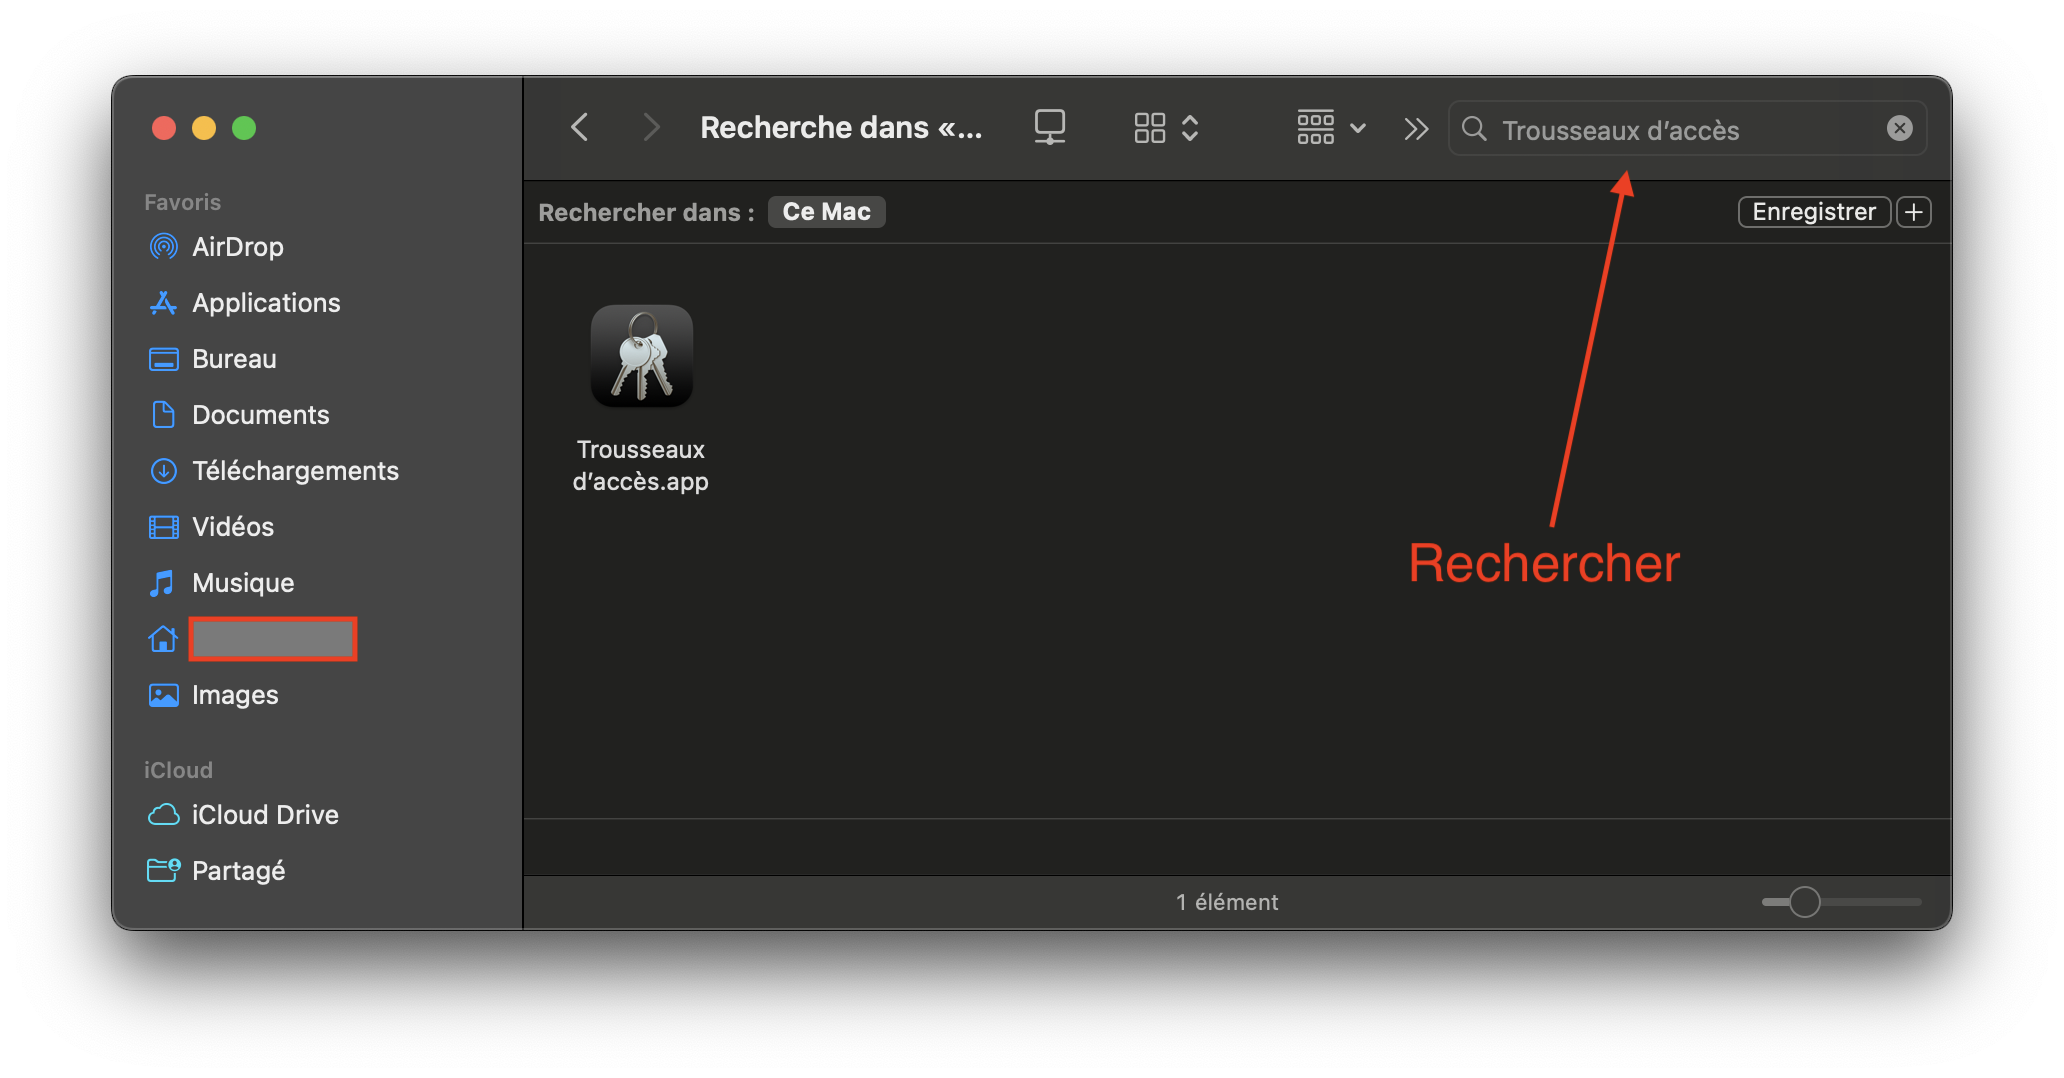This screenshot has height=1078, width=2064.
Task: Click the Images picture icon
Action: tap(163, 695)
